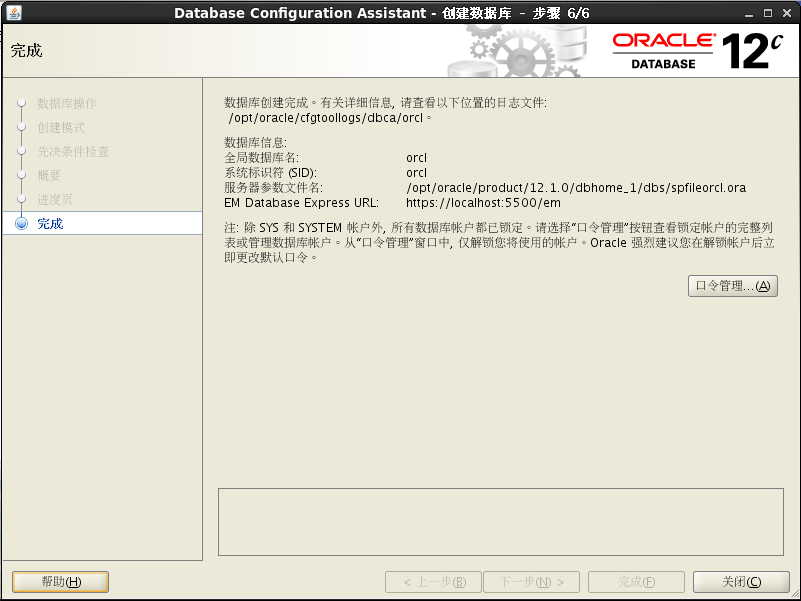The image size is (801, 601).
Task: Select the 概要 step in sidebar
Action: [49, 175]
